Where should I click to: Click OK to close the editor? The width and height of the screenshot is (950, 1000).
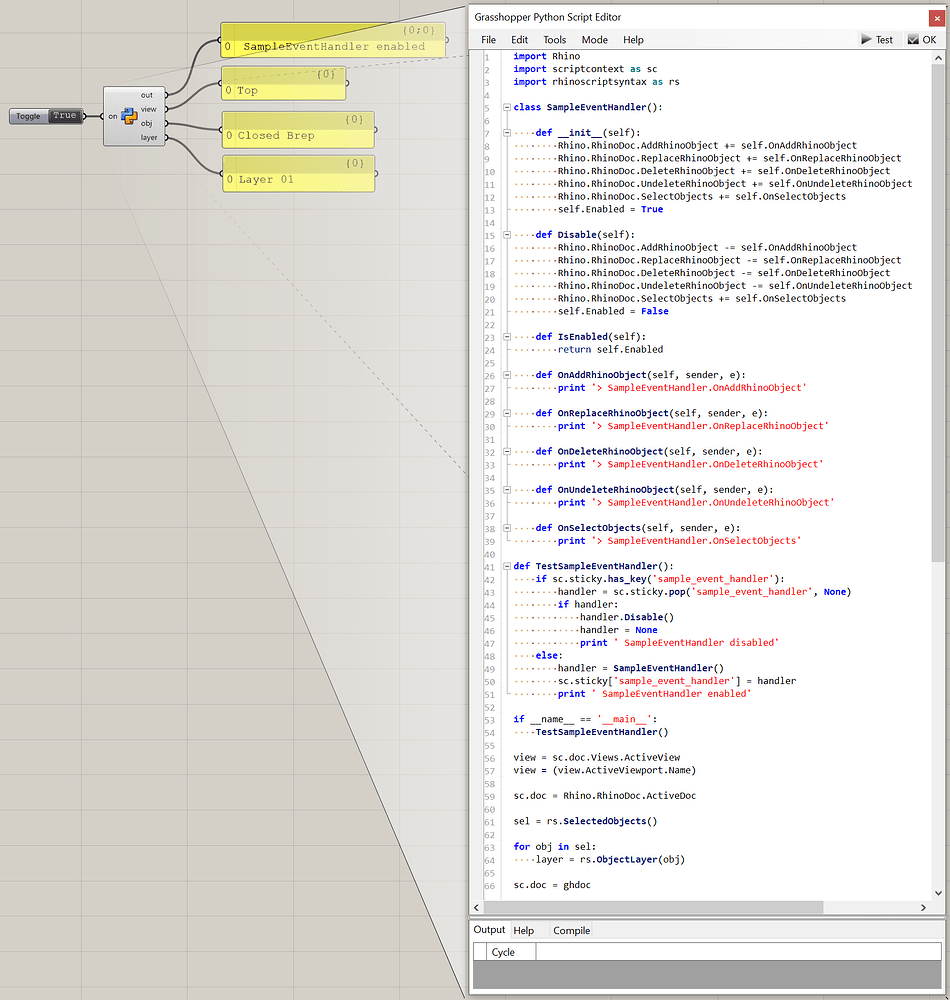point(929,39)
